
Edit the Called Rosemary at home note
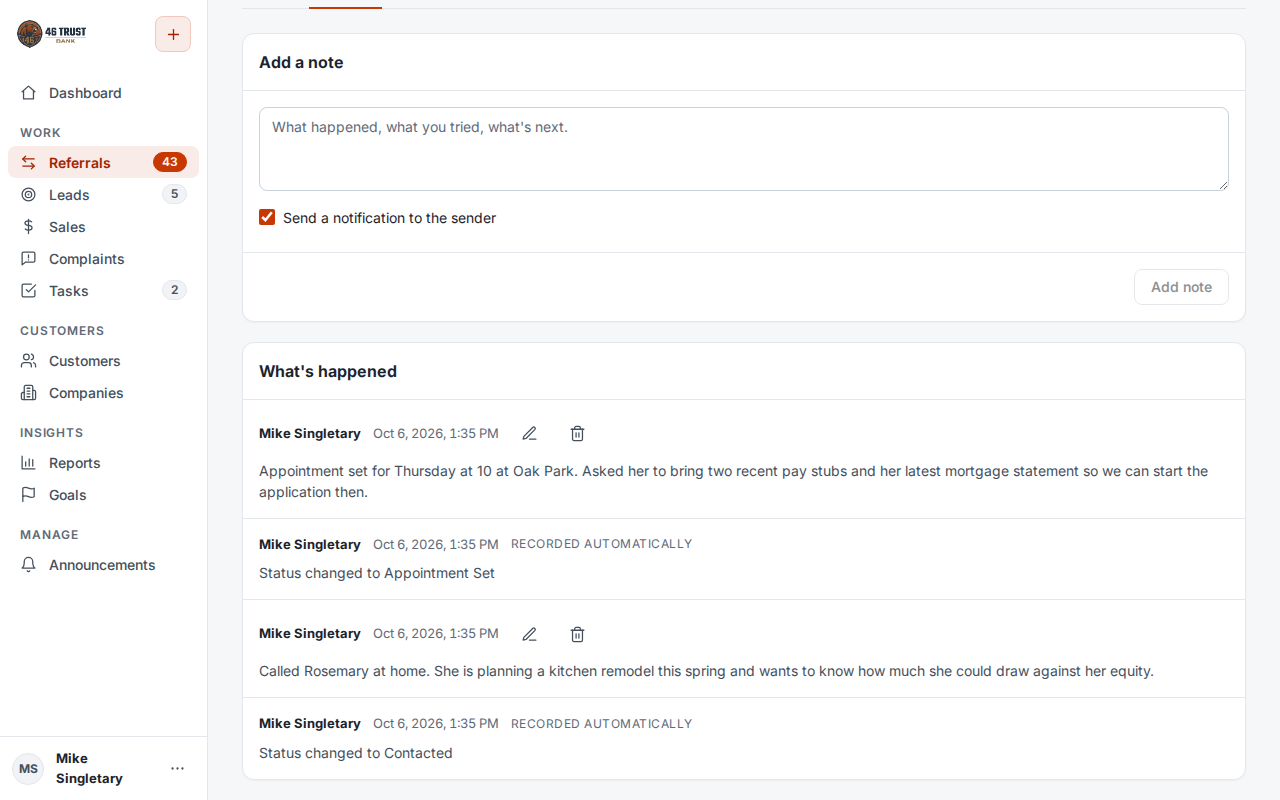click(x=530, y=634)
